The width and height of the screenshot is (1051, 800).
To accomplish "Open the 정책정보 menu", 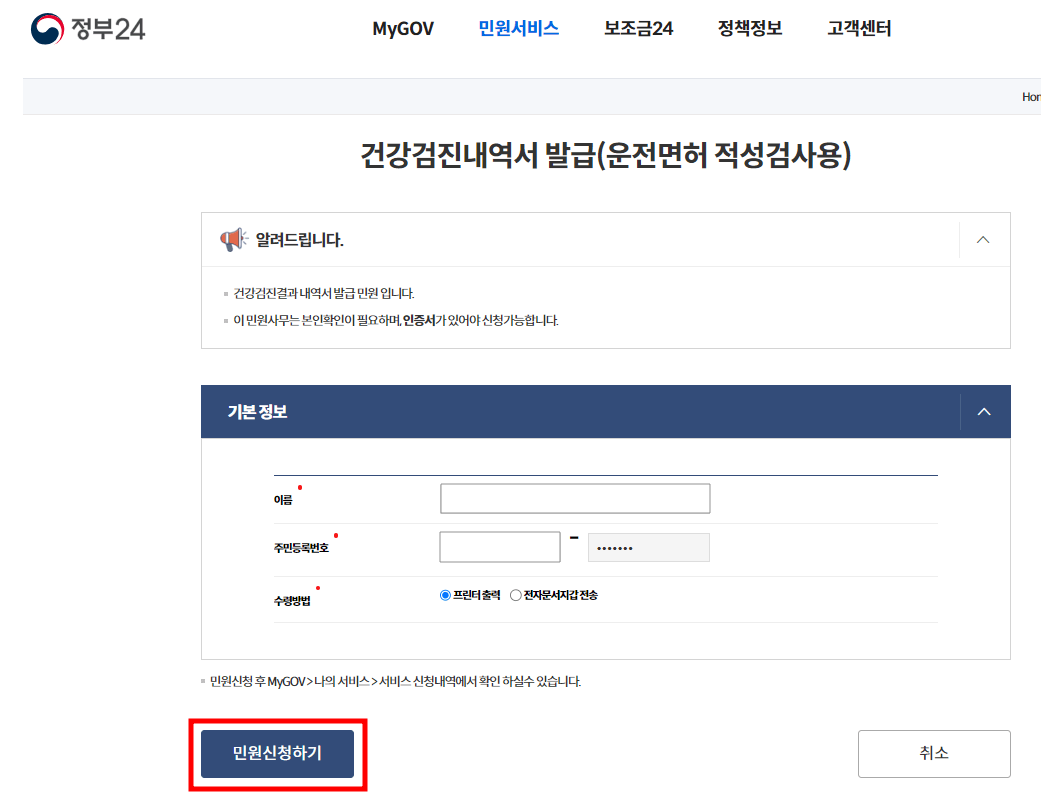I will pos(749,30).
